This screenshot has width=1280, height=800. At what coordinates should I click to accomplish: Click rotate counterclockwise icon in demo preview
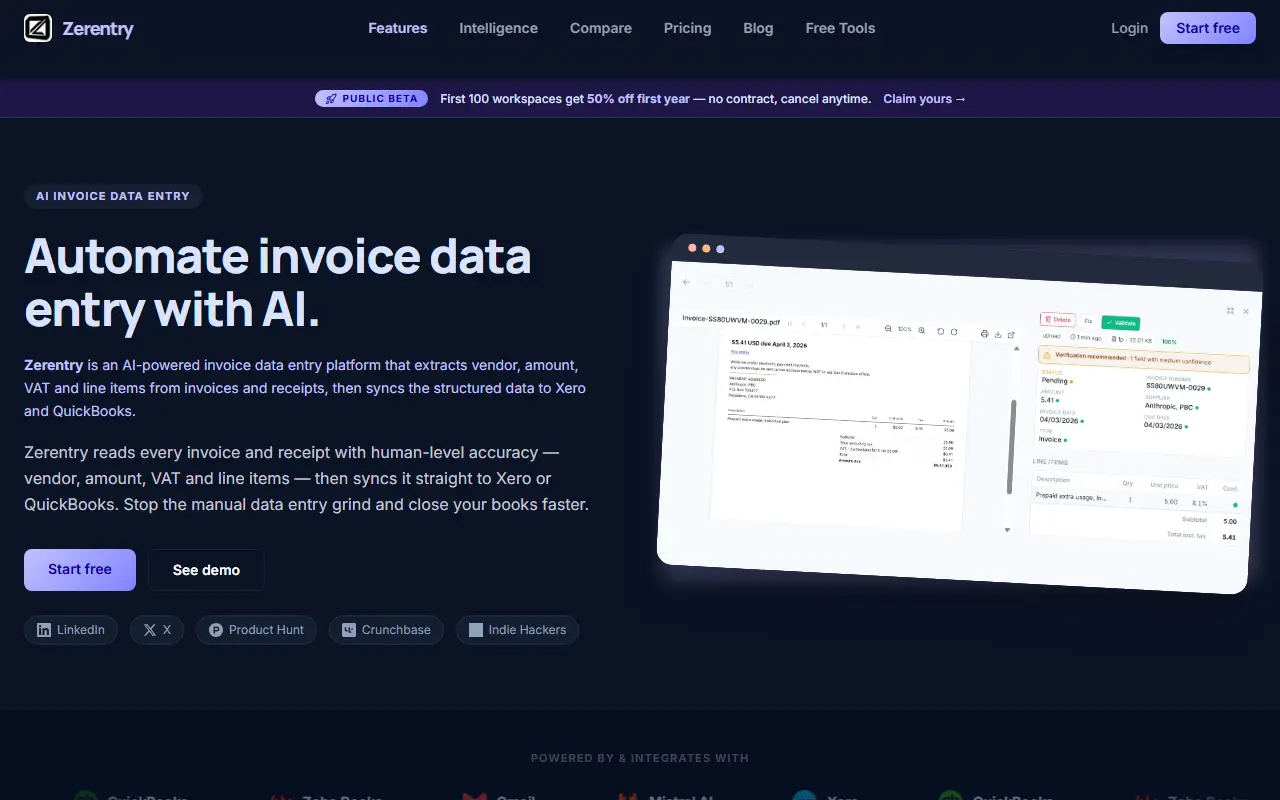point(940,331)
